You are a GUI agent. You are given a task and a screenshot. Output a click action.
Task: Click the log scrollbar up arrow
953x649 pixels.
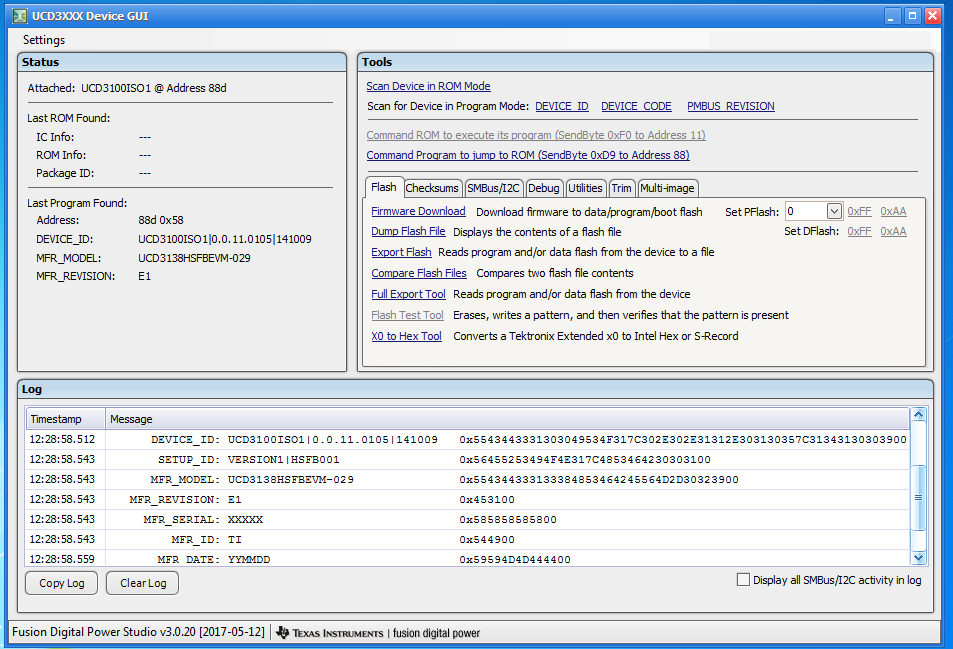pyautogui.click(x=918, y=414)
